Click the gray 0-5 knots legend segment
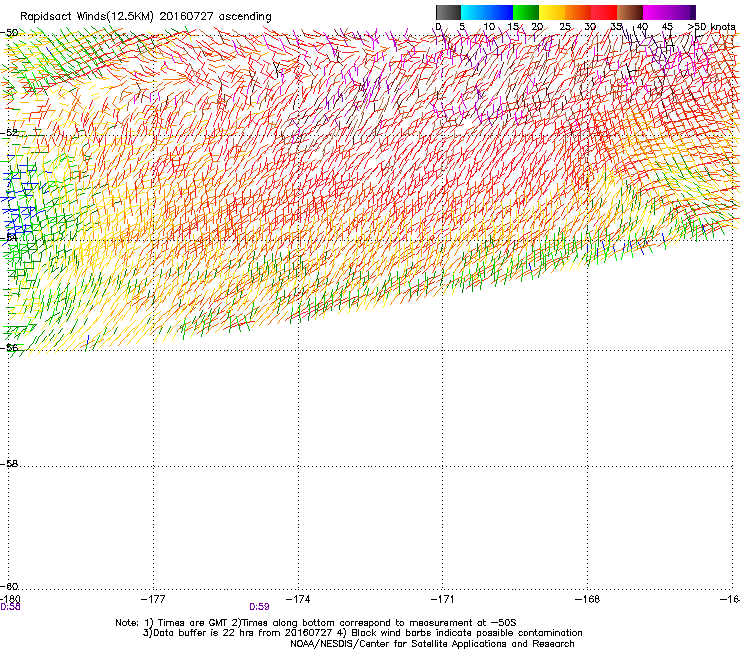740x650 pixels. coord(448,12)
